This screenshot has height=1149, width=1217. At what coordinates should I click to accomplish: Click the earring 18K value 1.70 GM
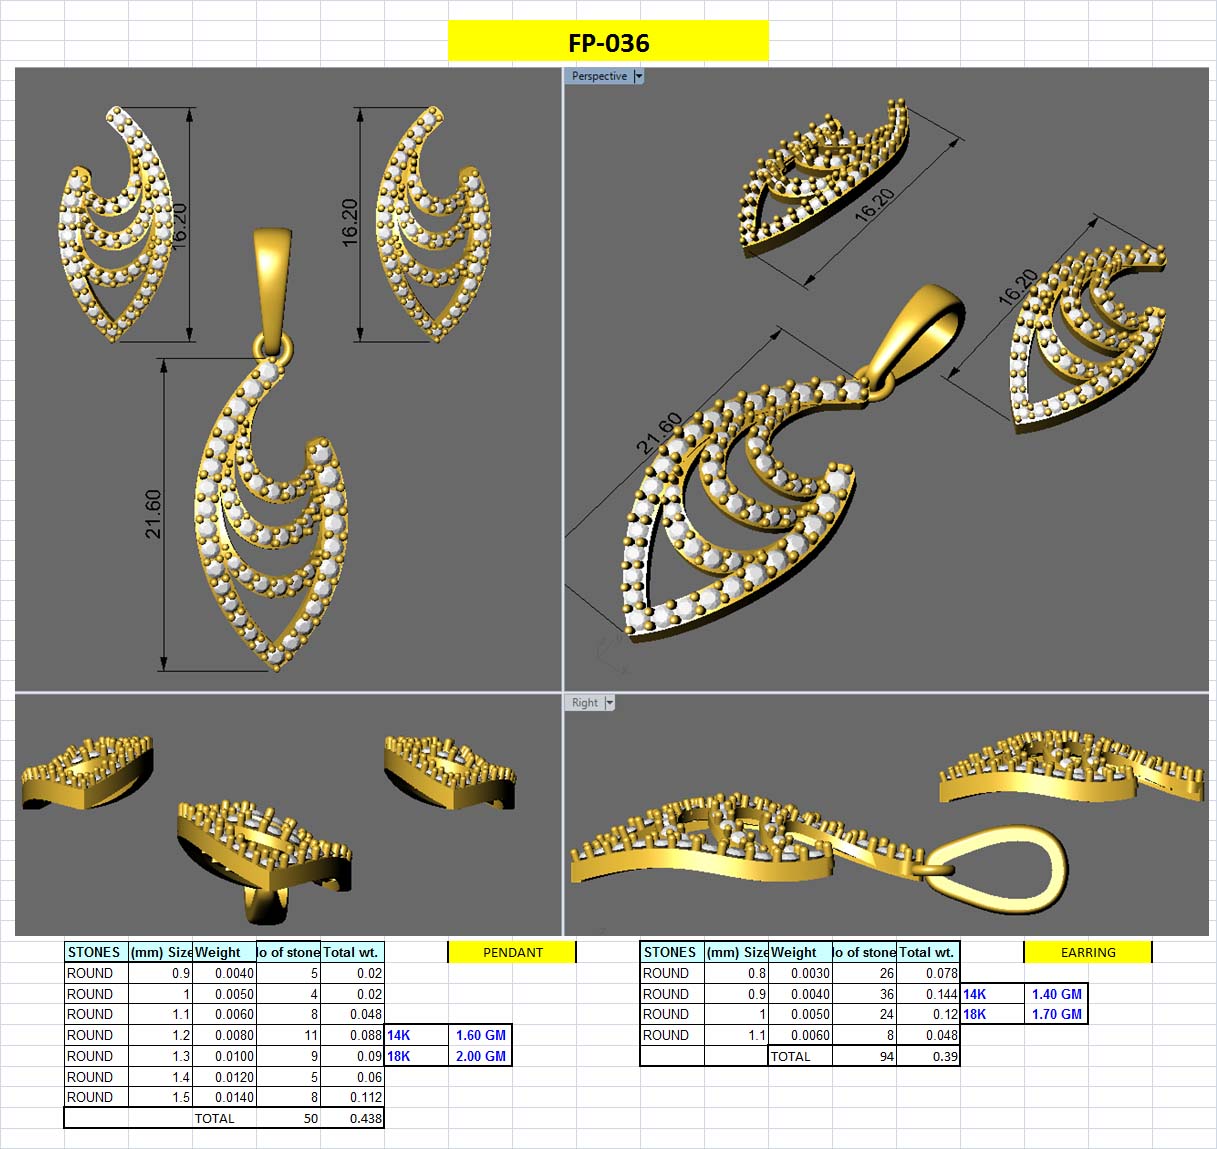1057,1014
